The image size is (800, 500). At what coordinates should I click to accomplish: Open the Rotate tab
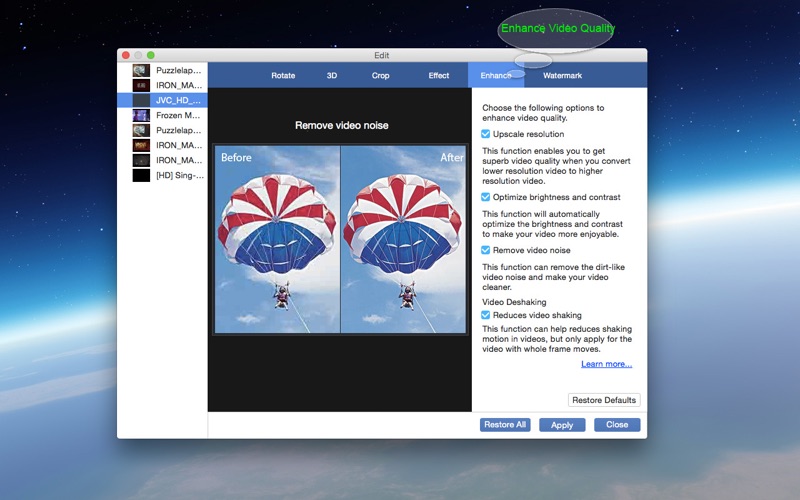pyautogui.click(x=283, y=76)
